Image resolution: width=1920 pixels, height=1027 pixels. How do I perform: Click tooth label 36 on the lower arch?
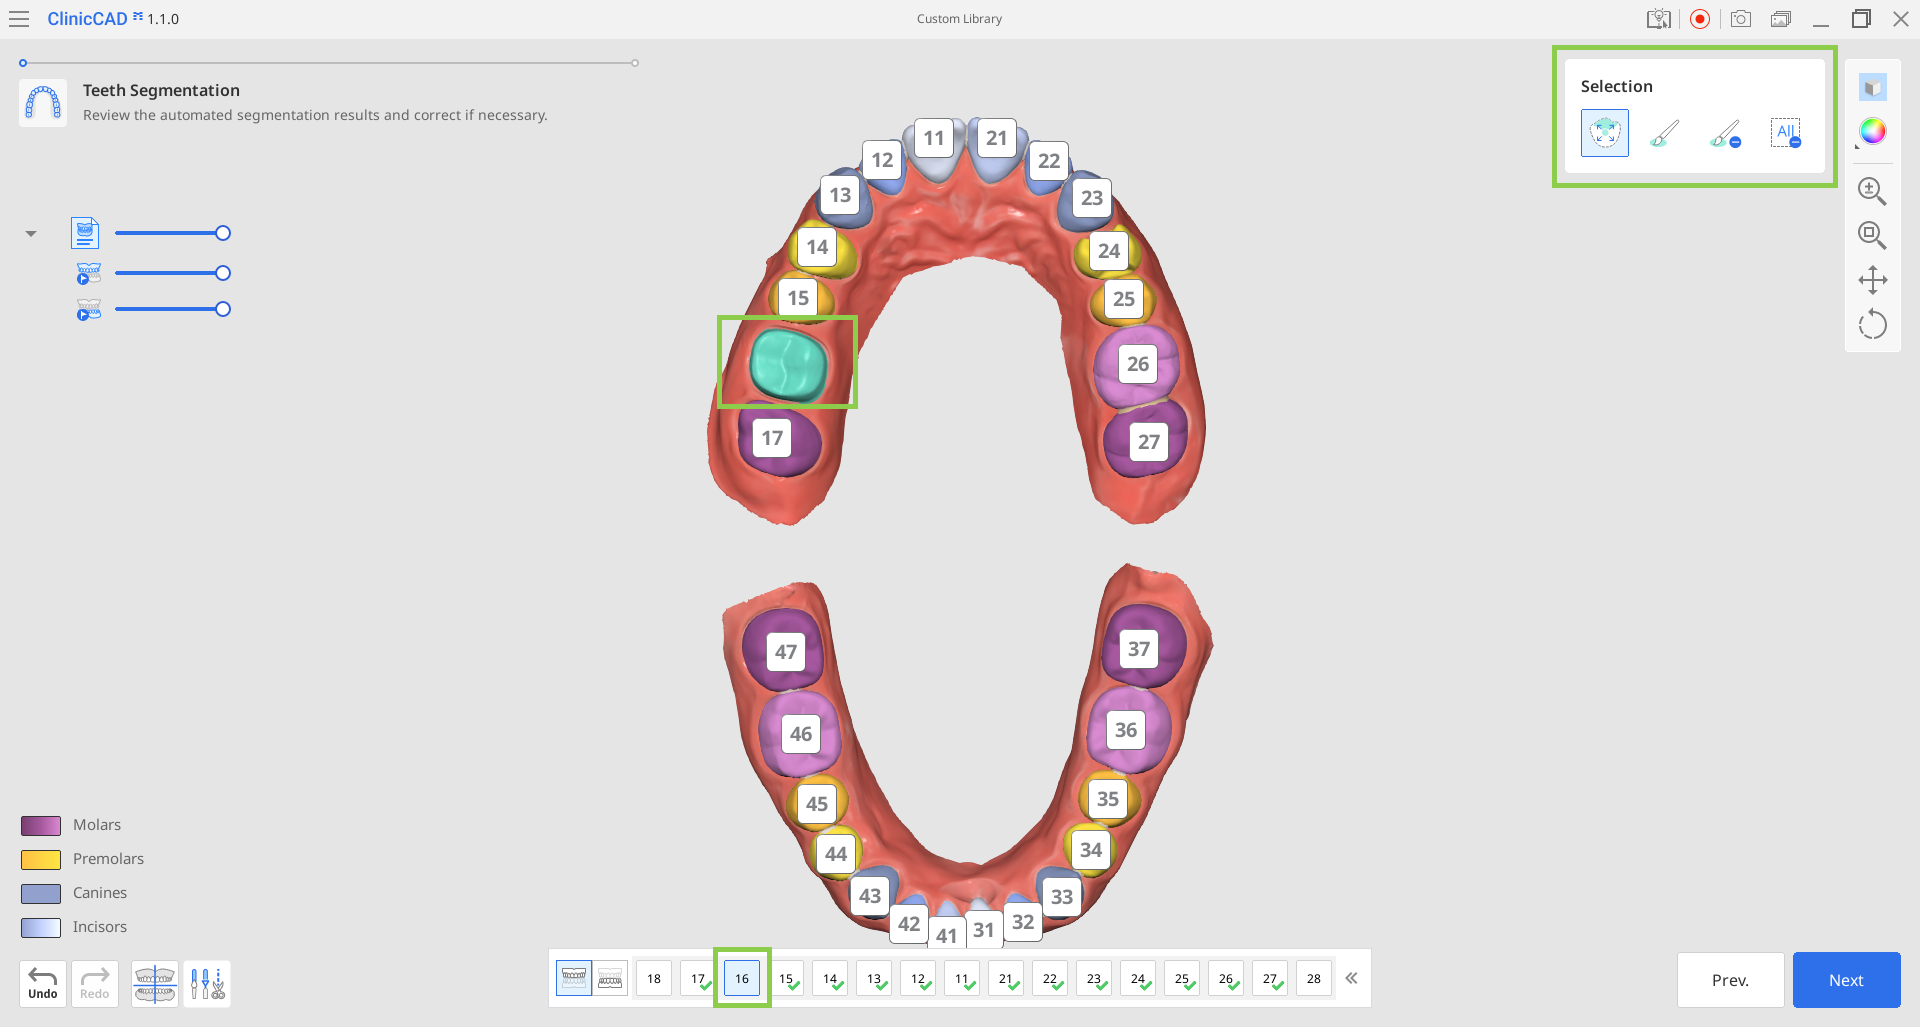coord(1126,730)
